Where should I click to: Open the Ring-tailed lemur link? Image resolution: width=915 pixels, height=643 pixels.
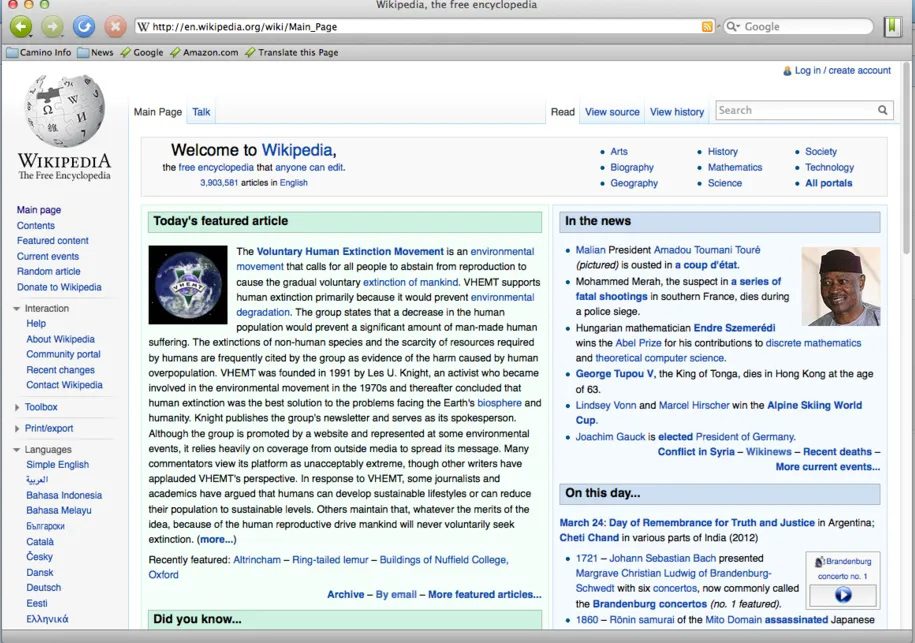[330, 560]
